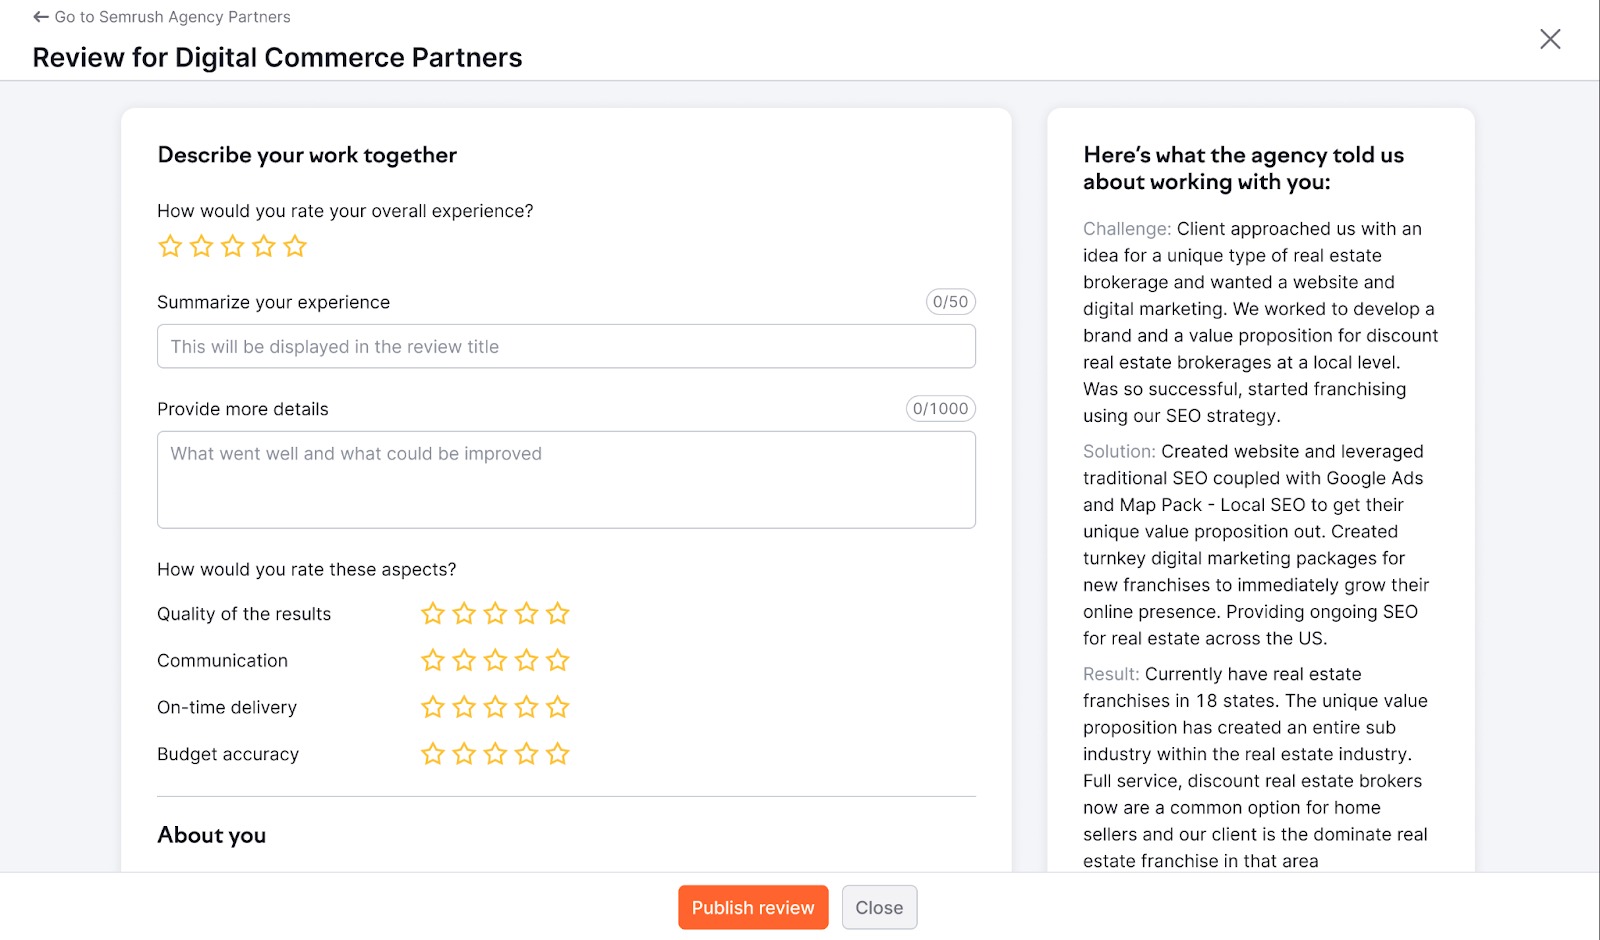Click the What went well details textarea
The image size is (1600, 940).
tap(565, 479)
